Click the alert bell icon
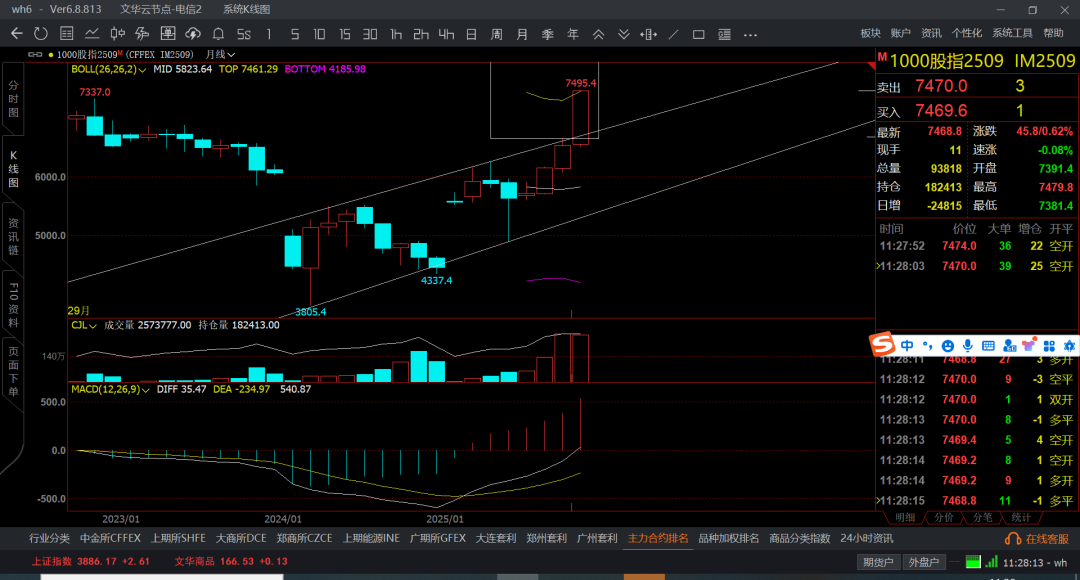The height and width of the screenshot is (580, 1080). coord(218,33)
